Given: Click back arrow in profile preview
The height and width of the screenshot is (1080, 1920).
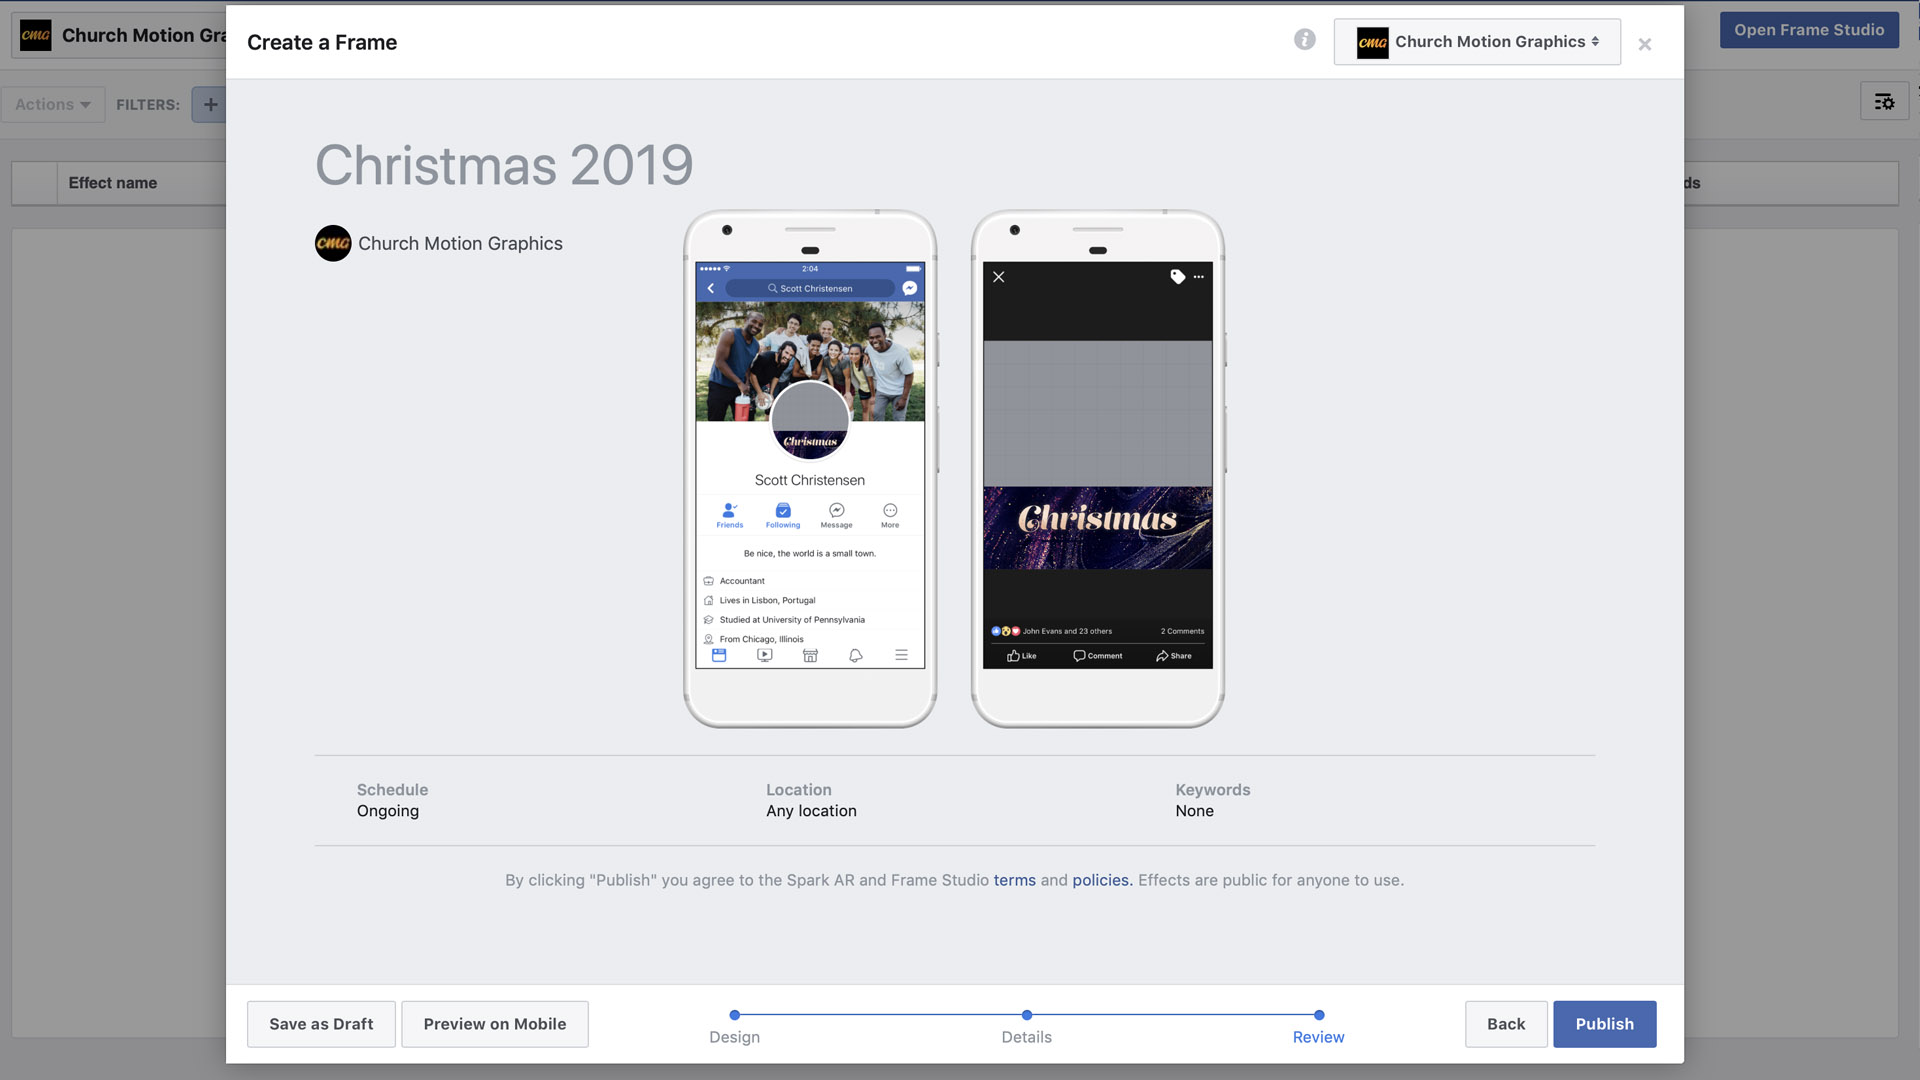Looking at the screenshot, I should tap(711, 288).
